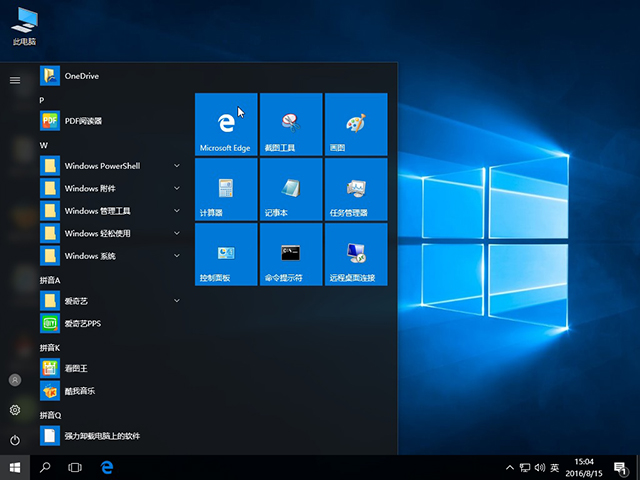Click the volume speaker tray icon
This screenshot has height=480, width=640.
pos(540,467)
